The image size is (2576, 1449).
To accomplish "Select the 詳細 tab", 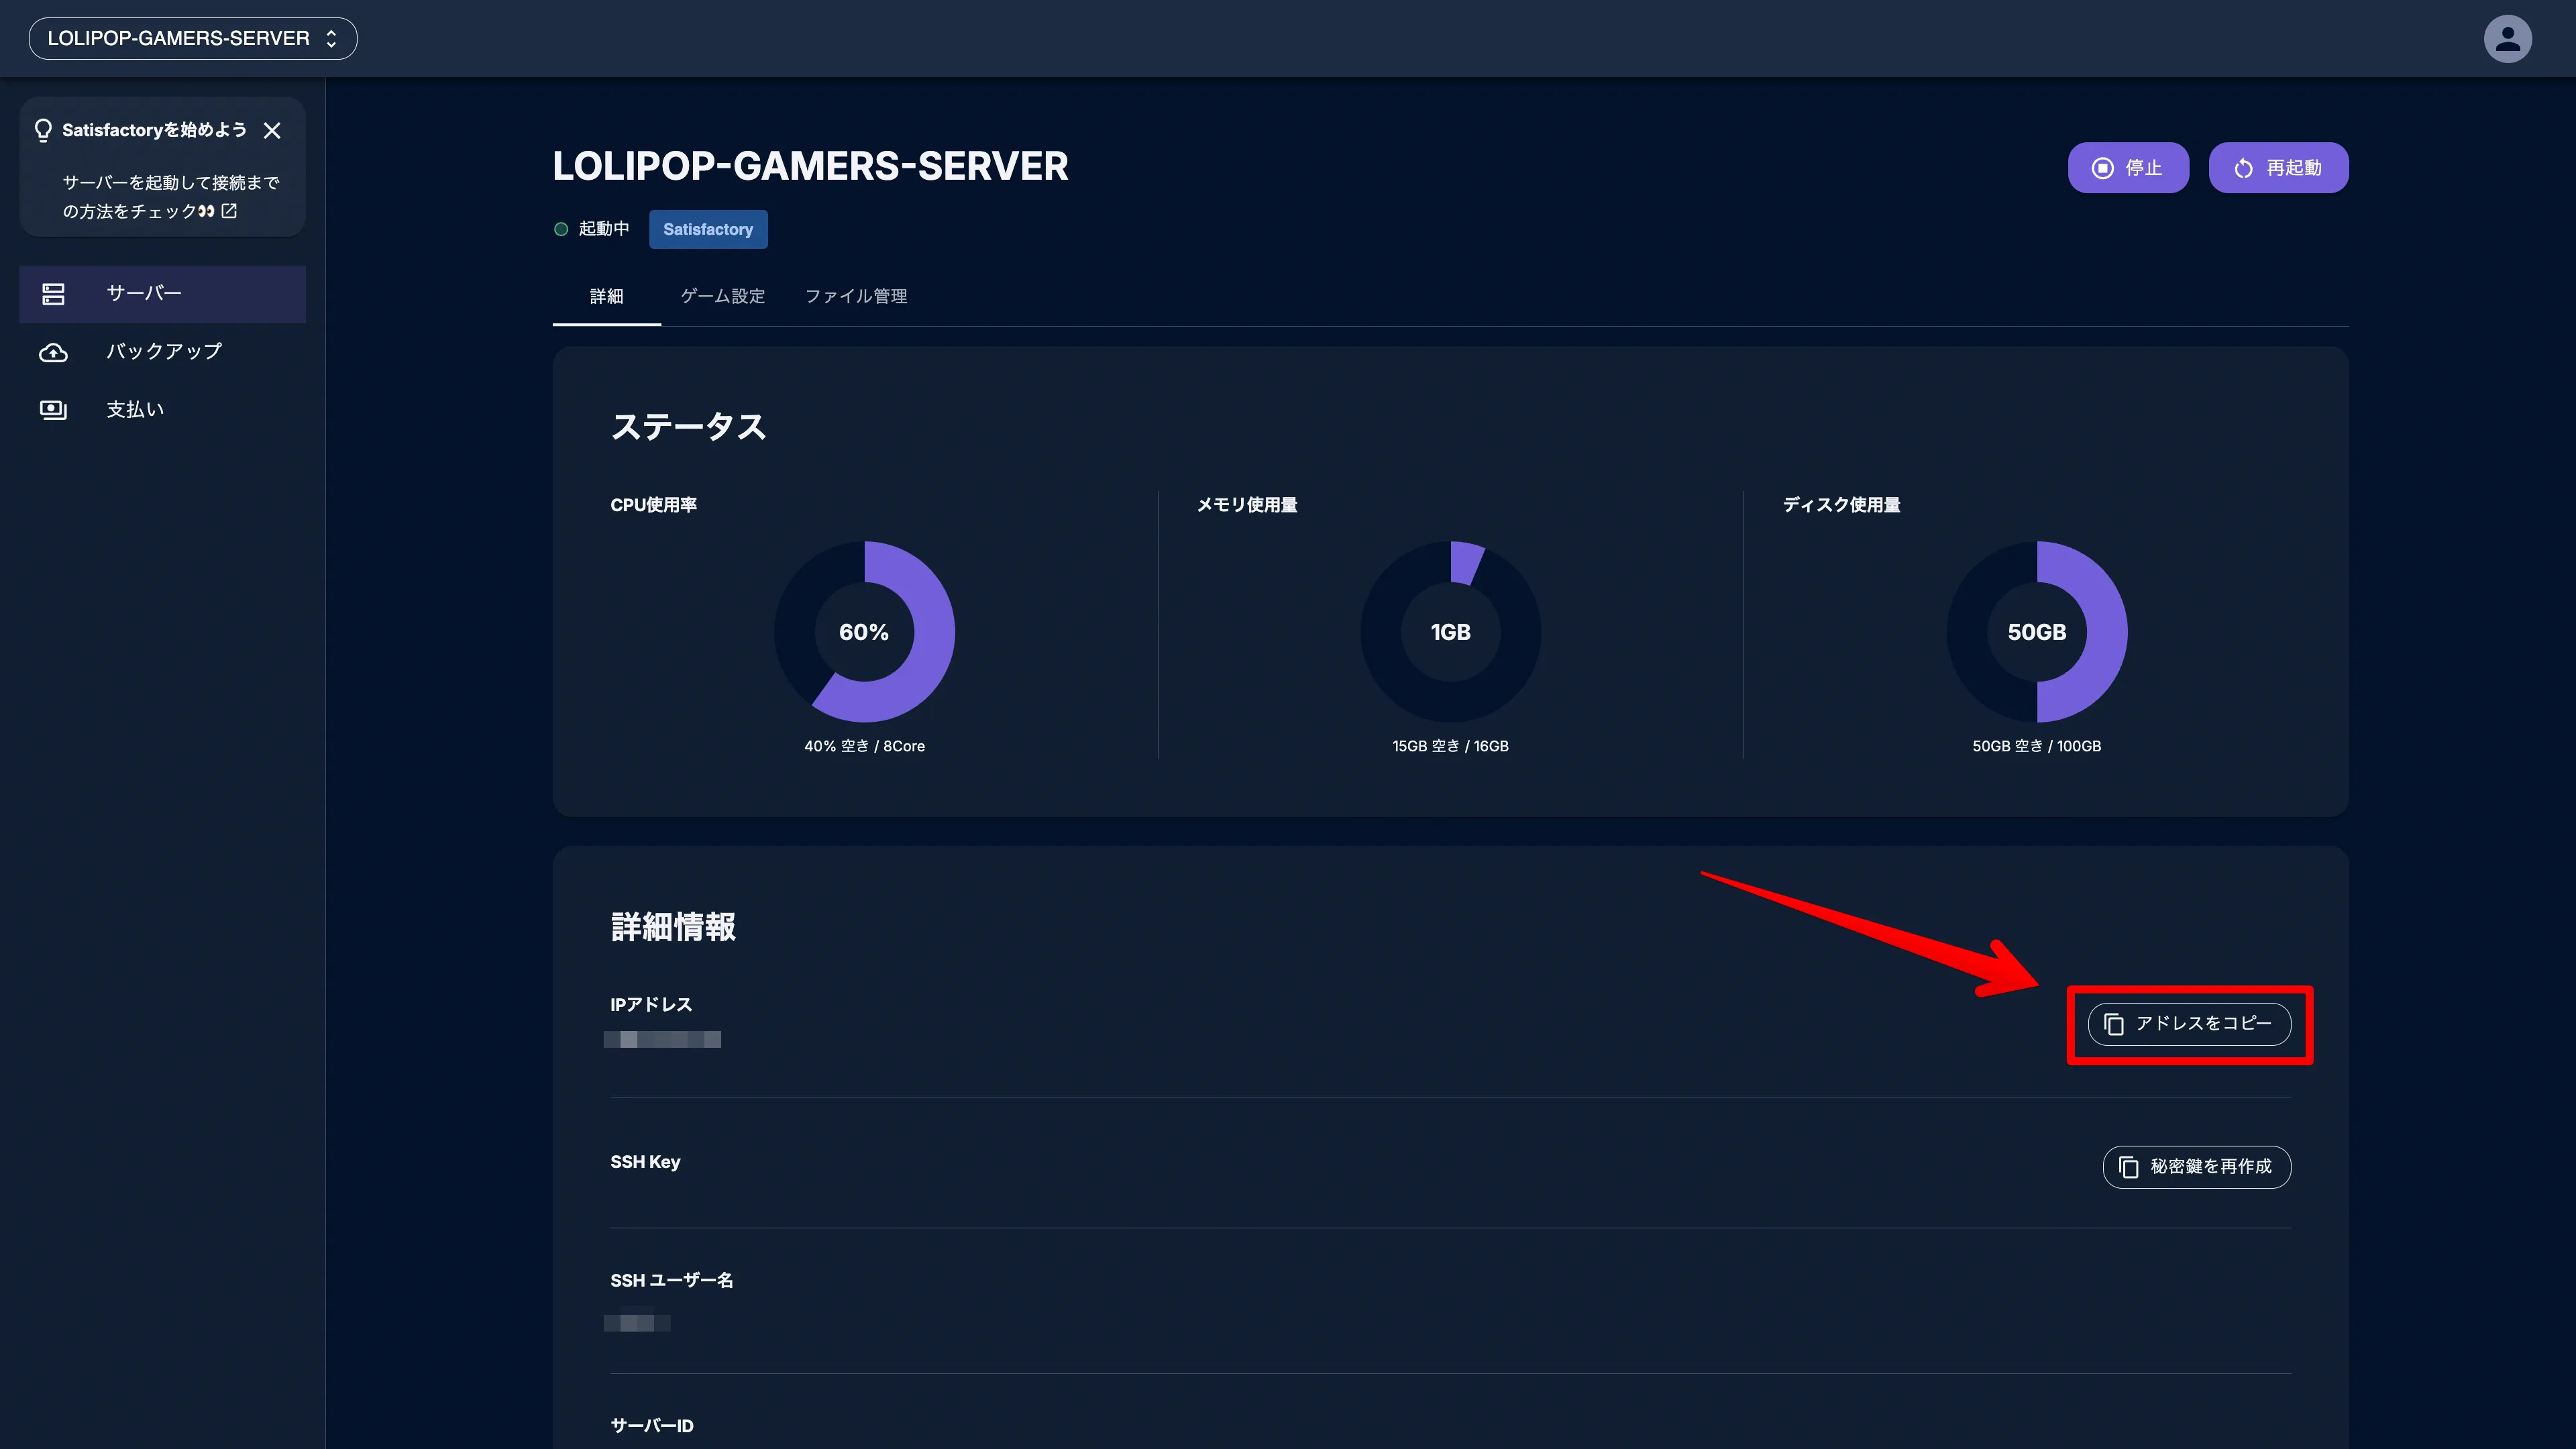I will pyautogui.click(x=606, y=296).
